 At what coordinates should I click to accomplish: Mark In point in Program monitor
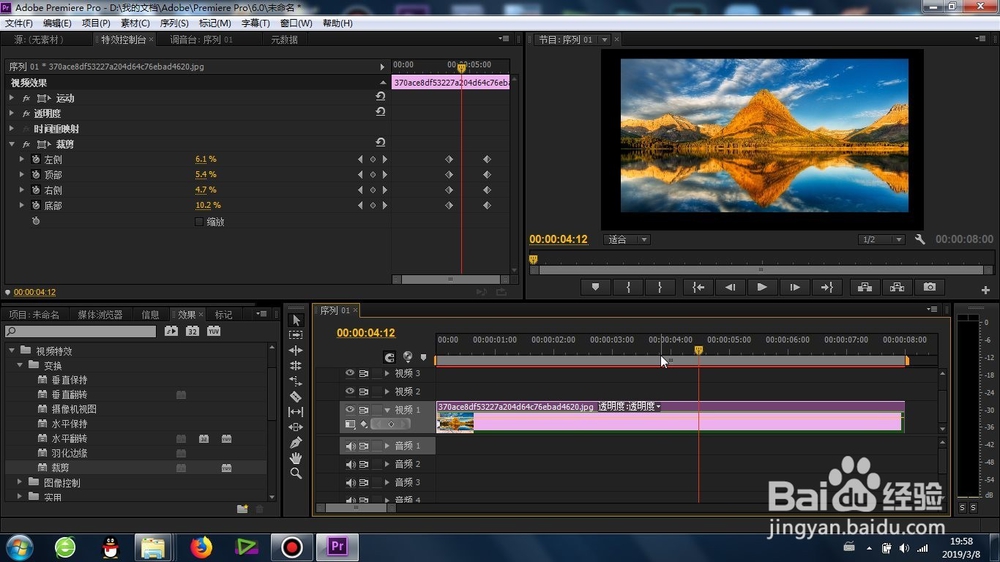coord(628,287)
